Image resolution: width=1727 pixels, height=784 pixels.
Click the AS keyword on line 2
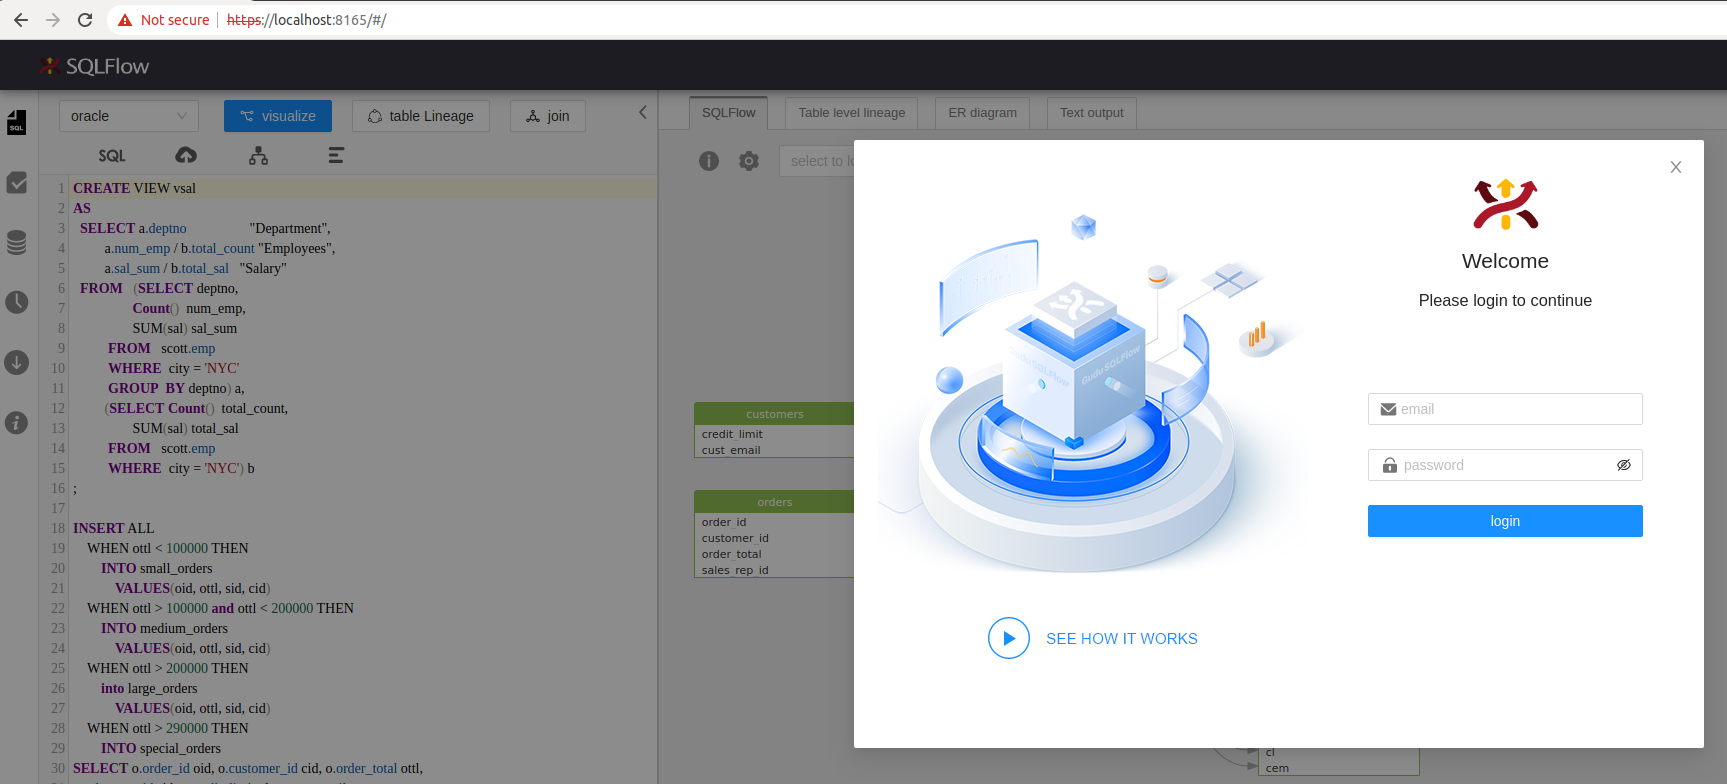tap(82, 208)
